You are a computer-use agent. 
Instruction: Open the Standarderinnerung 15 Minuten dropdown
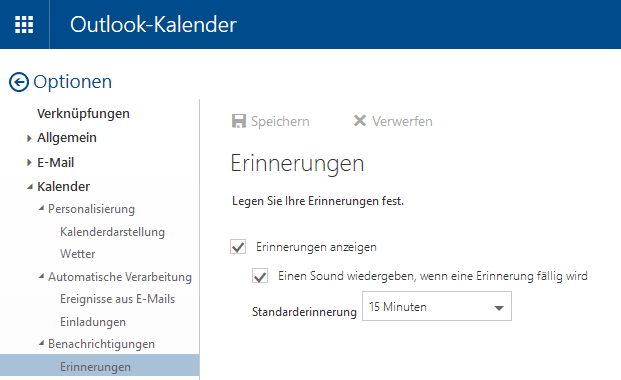(x=437, y=306)
